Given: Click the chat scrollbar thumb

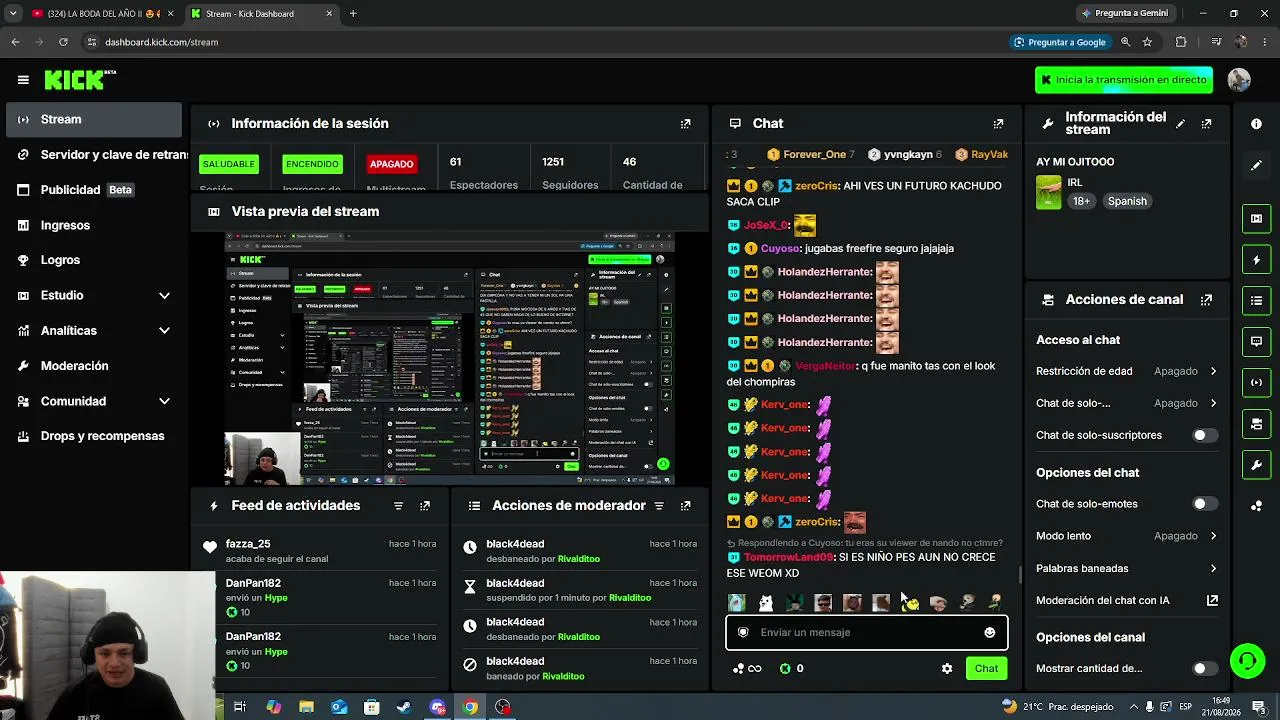Looking at the screenshot, I should pos(1019,575).
